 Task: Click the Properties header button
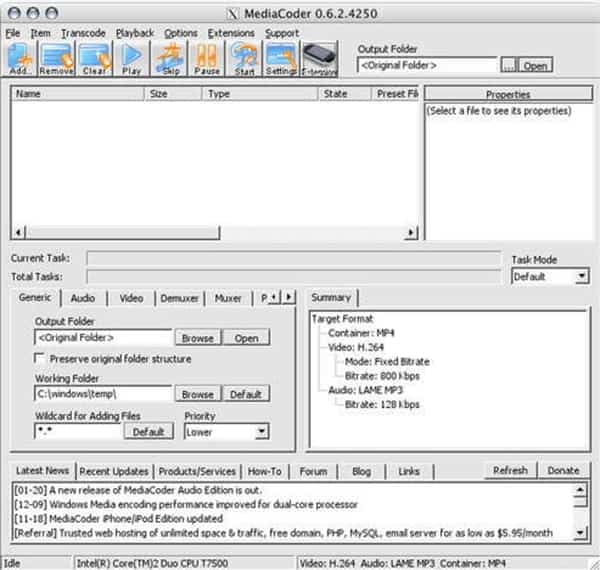click(x=508, y=94)
